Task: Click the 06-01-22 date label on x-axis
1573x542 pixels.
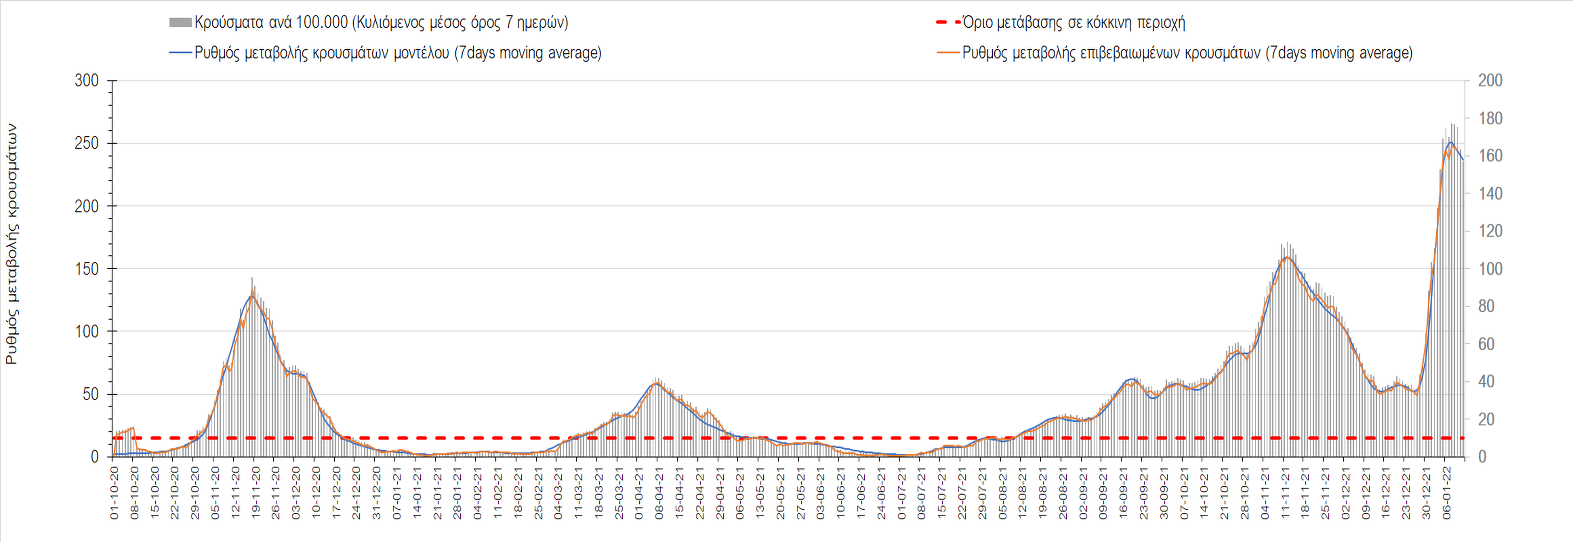Action: pyautogui.click(x=1446, y=492)
